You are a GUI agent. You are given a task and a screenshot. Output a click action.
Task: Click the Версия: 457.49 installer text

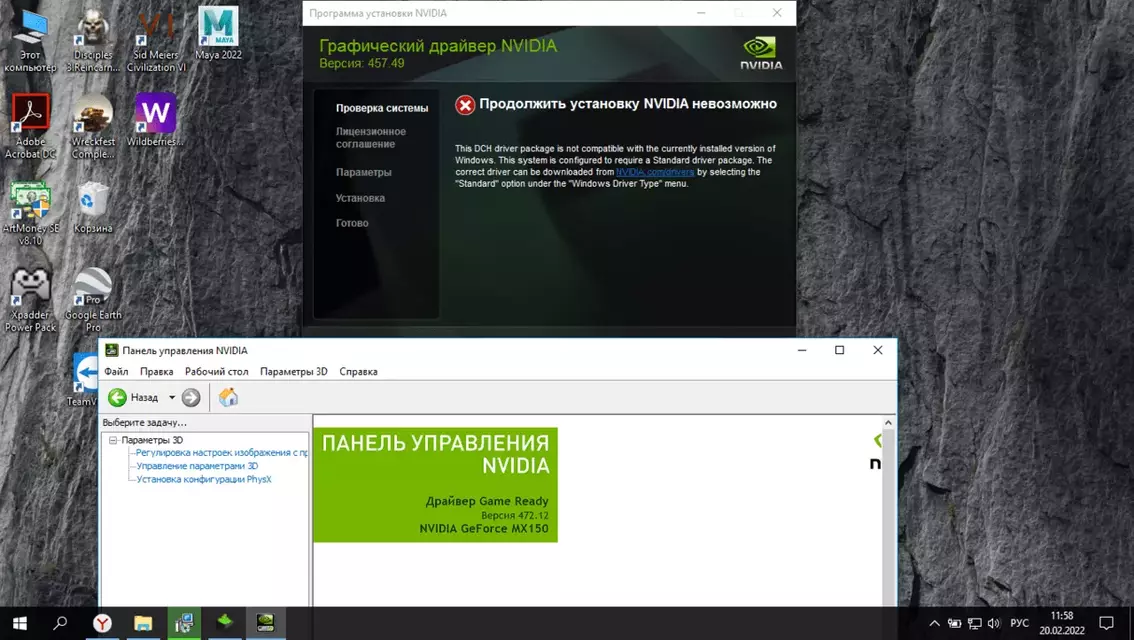click(x=362, y=64)
